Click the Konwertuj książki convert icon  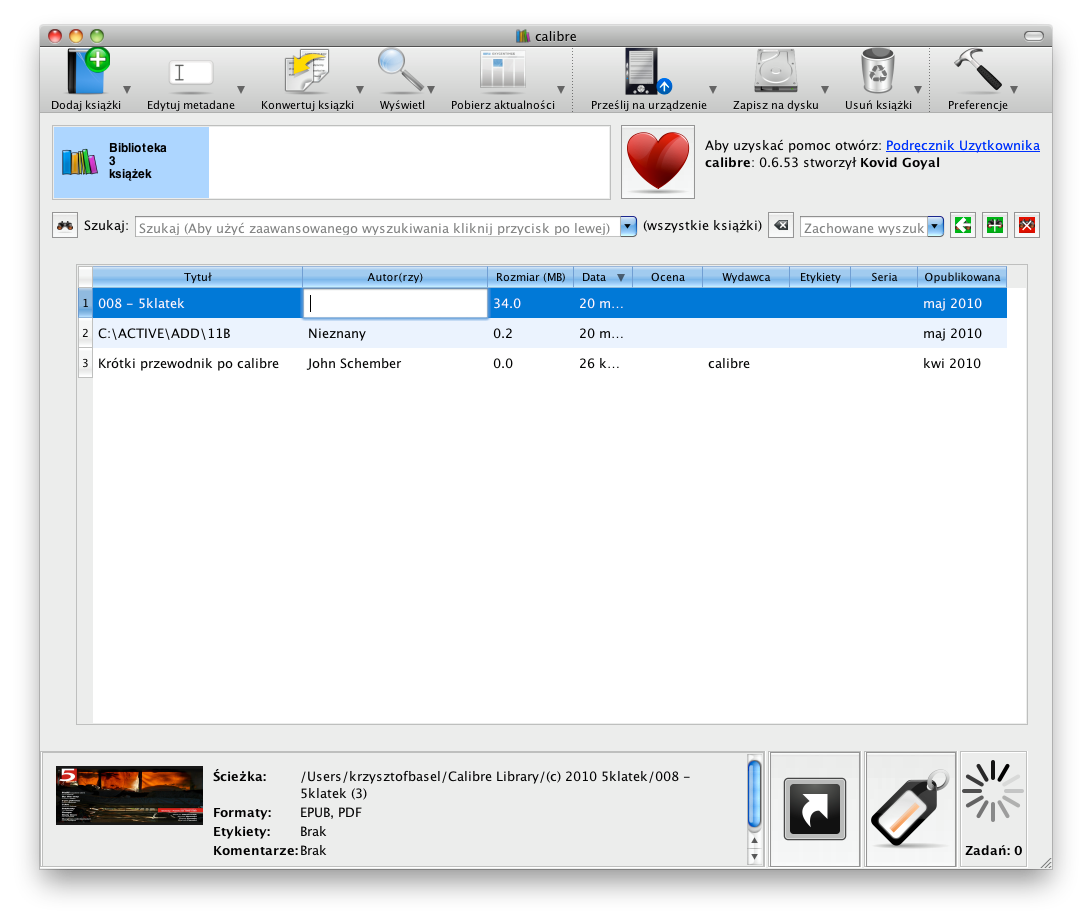(306, 71)
